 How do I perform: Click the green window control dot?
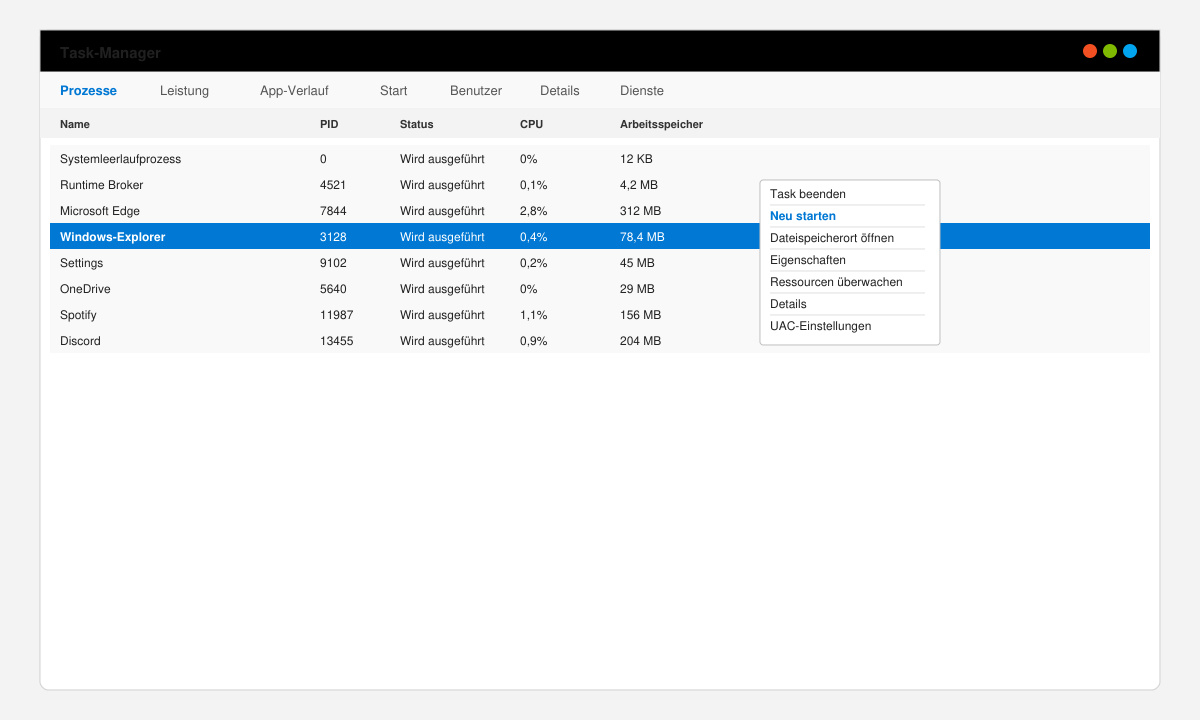point(1110,51)
